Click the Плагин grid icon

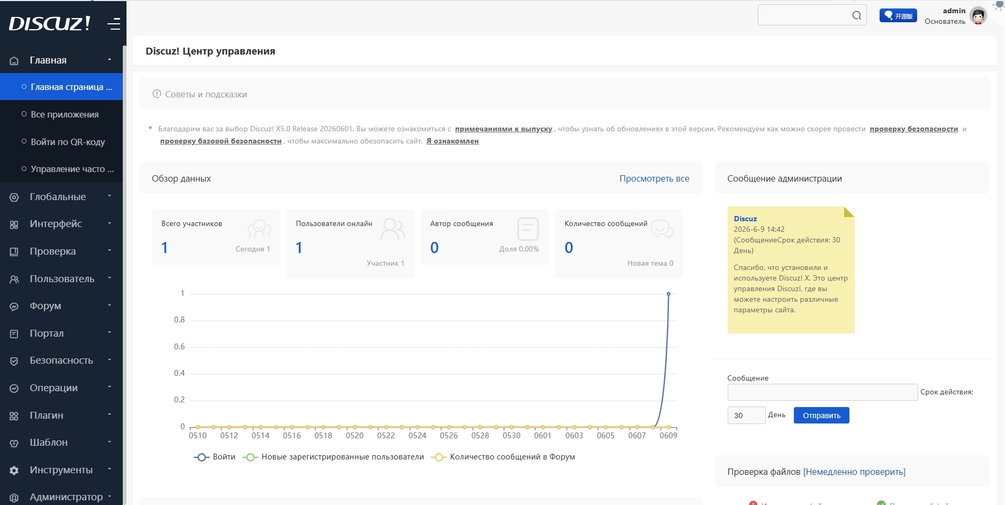(14, 416)
